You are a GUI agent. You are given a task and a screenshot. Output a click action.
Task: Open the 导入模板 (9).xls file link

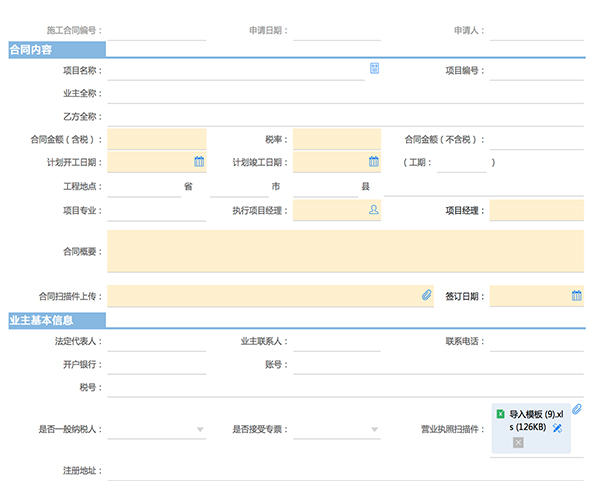coord(536,421)
